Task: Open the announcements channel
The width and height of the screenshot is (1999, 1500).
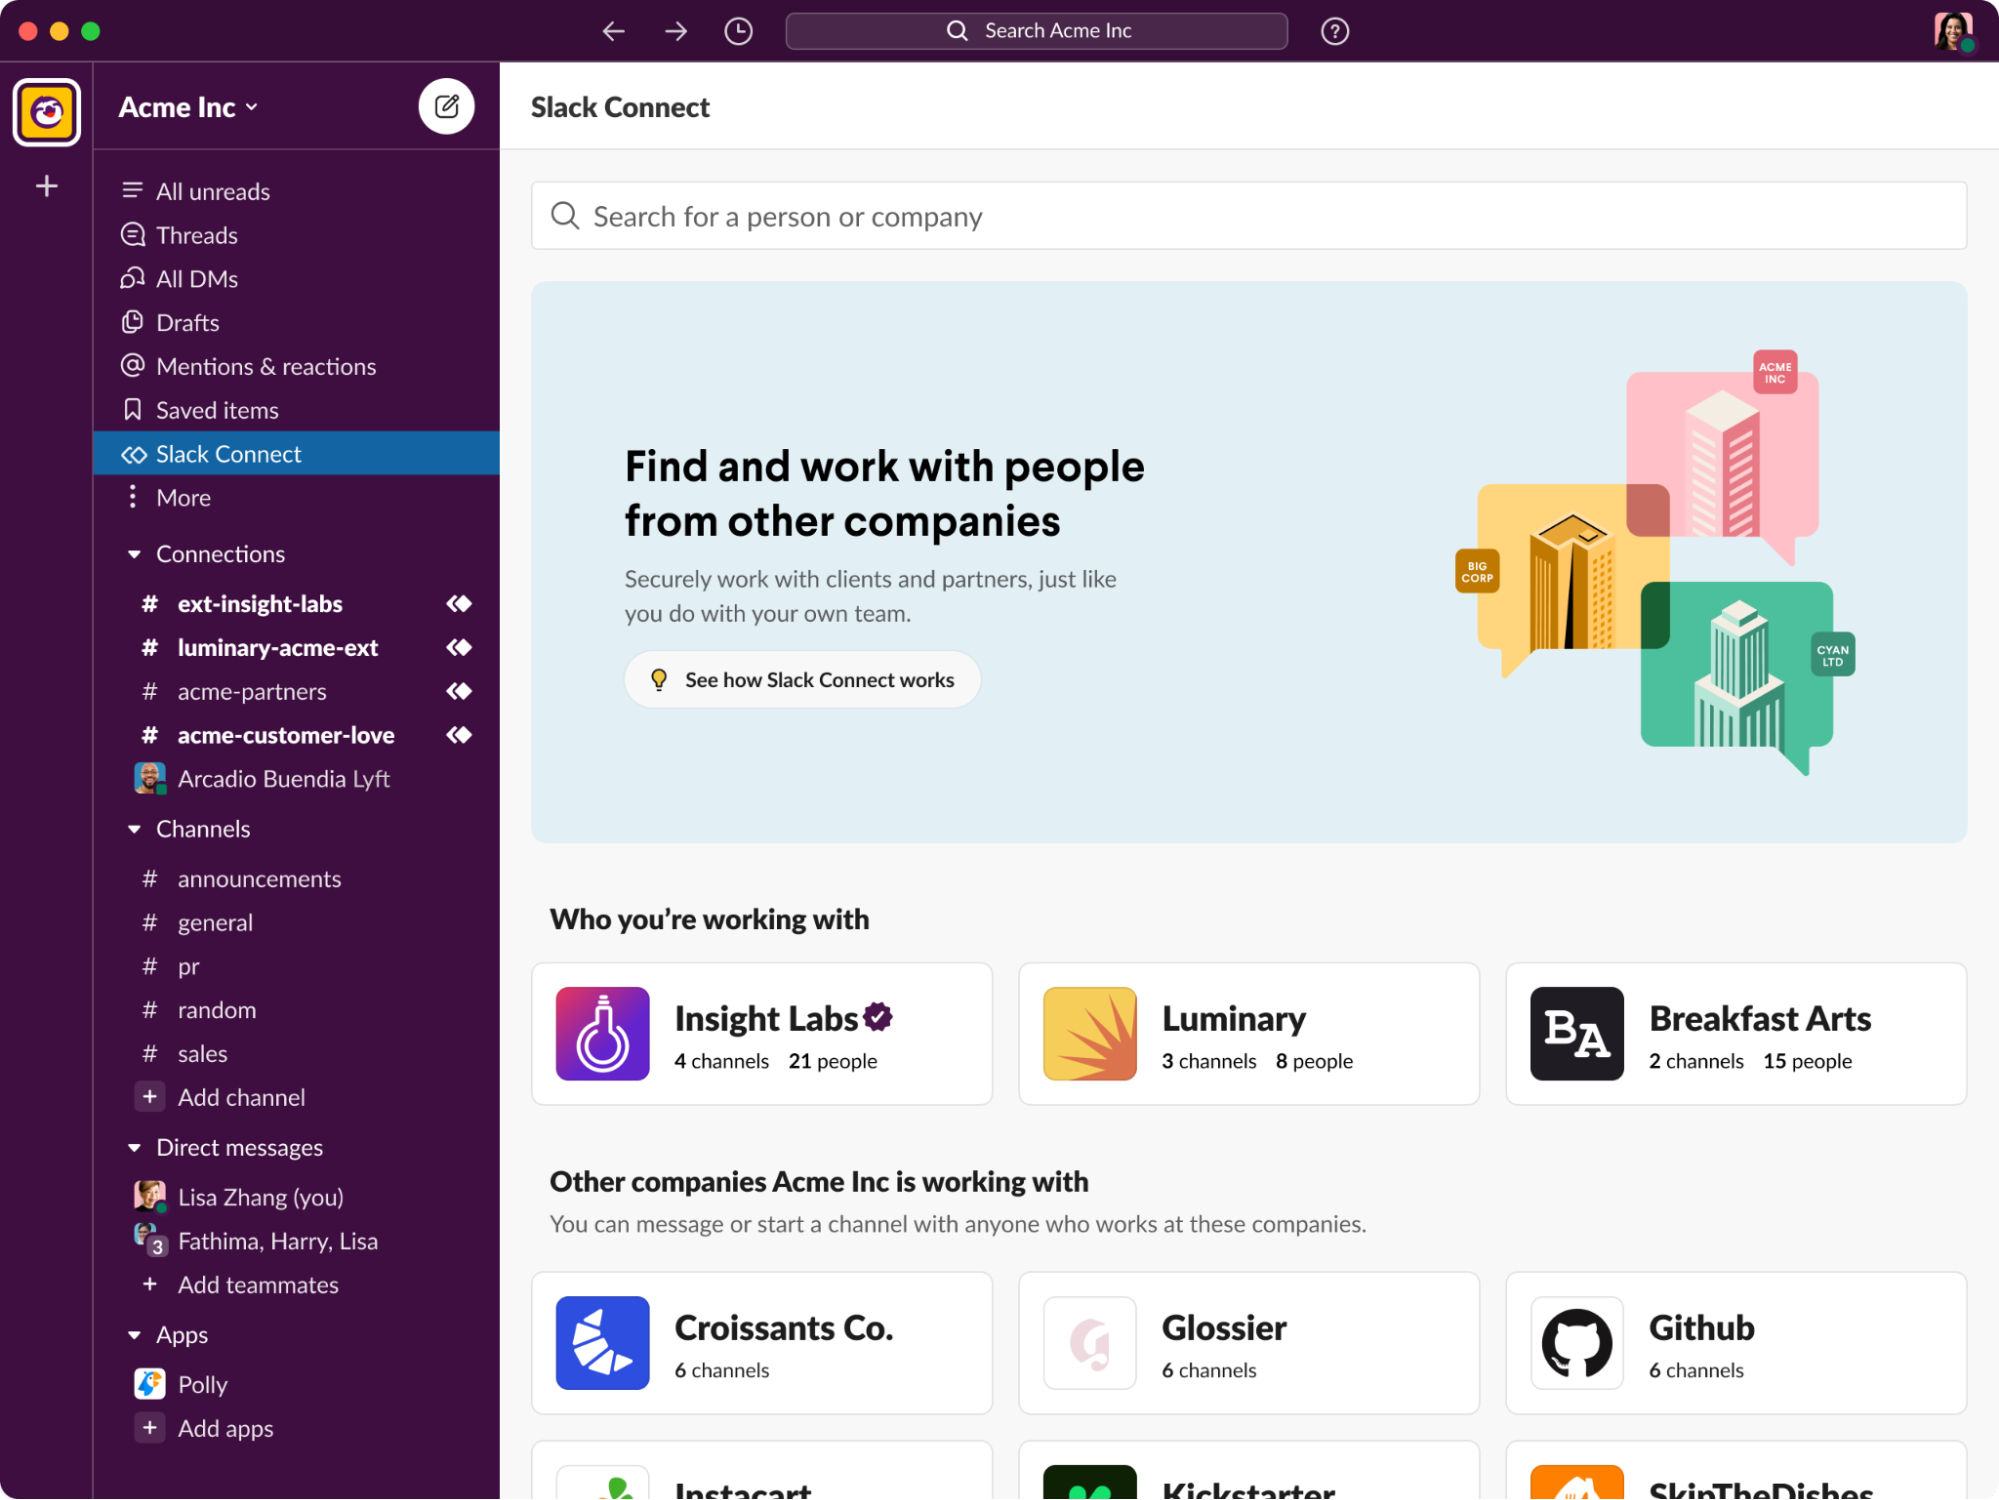Action: 296,878
